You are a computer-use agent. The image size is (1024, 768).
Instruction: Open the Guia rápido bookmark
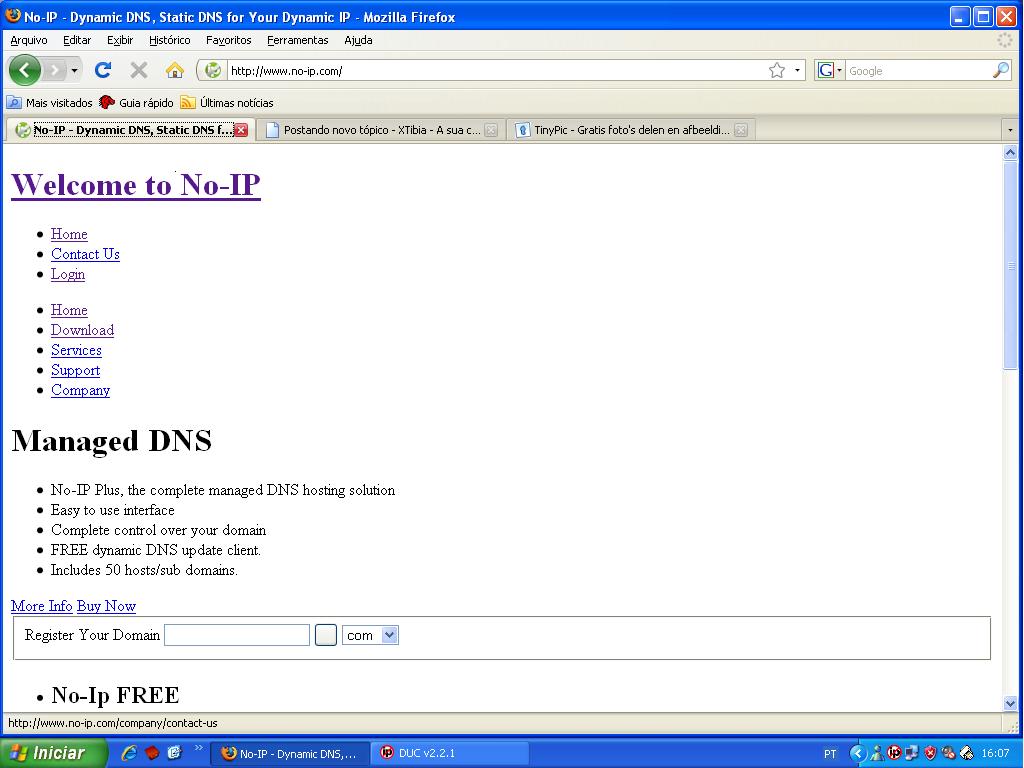[136, 103]
